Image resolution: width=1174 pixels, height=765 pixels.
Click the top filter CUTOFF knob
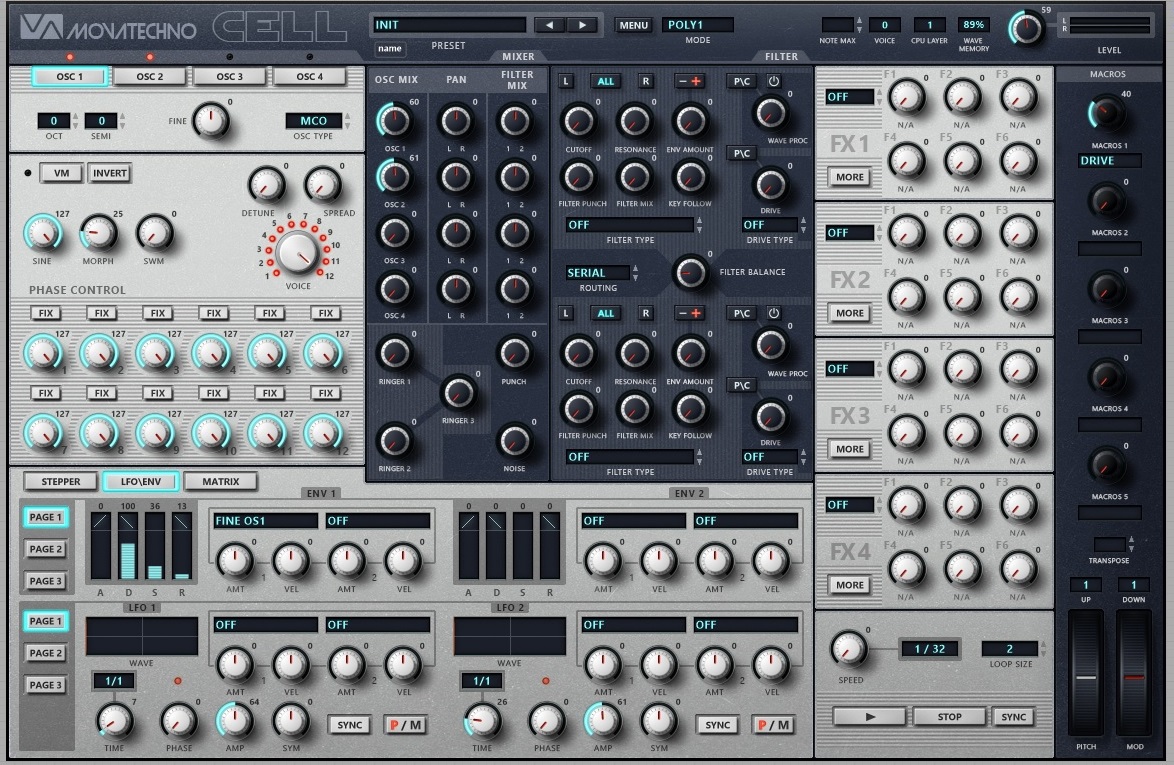pyautogui.click(x=578, y=121)
